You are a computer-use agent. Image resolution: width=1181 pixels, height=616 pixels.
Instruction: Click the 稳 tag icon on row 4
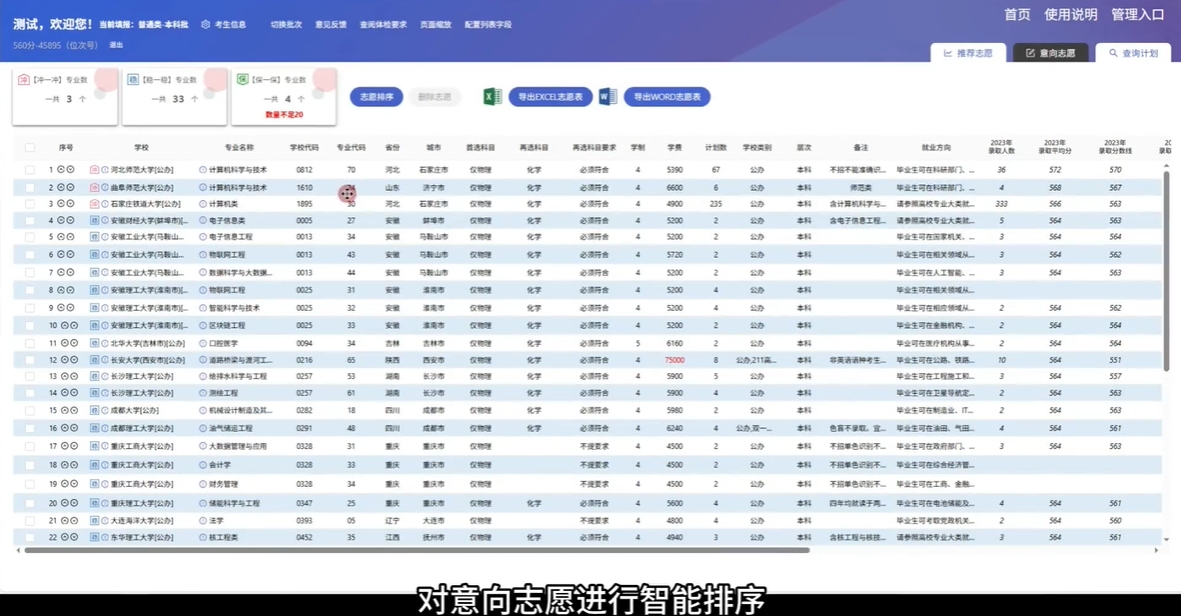tap(95, 220)
